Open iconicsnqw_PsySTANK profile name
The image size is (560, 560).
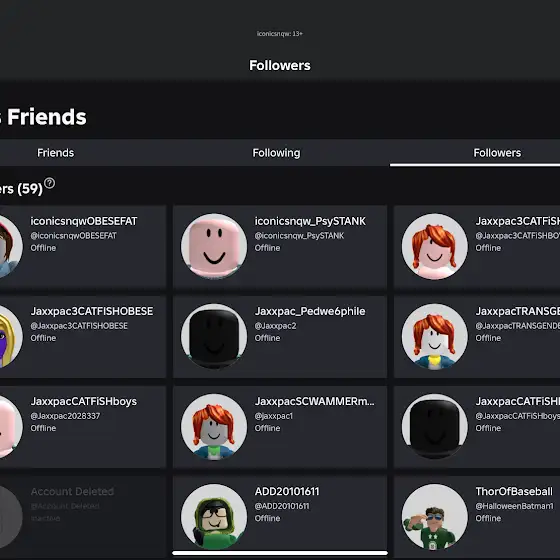click(x=310, y=221)
